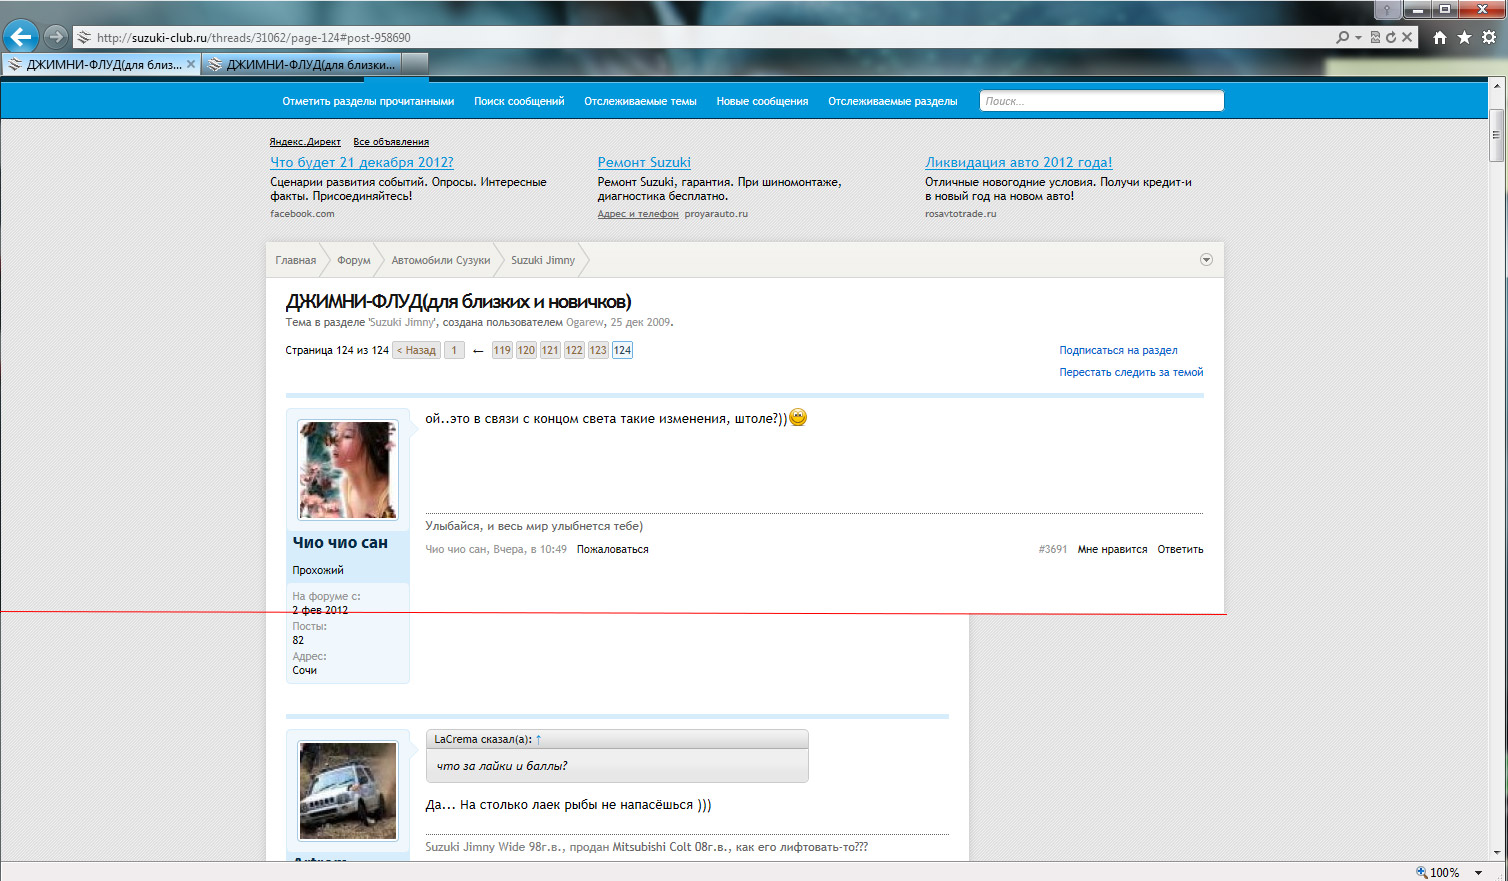Close the active ДЖИМНИ-ФЛУД tab
This screenshot has height=881, width=1508.
click(191, 64)
